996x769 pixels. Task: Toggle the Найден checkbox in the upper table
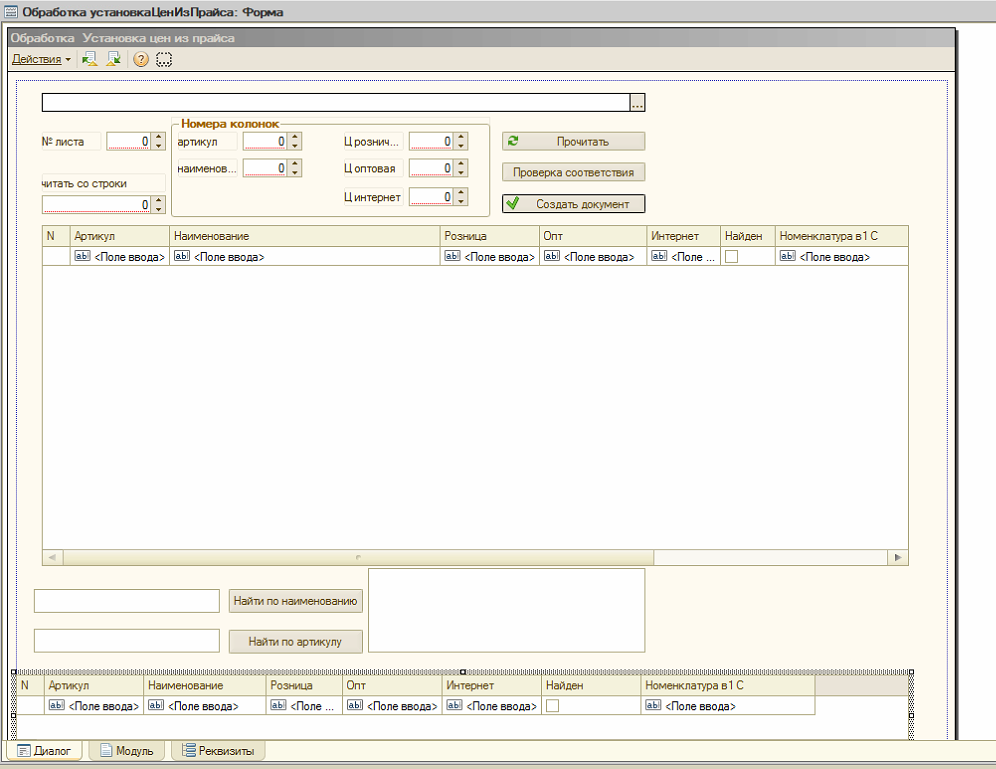[x=732, y=257]
